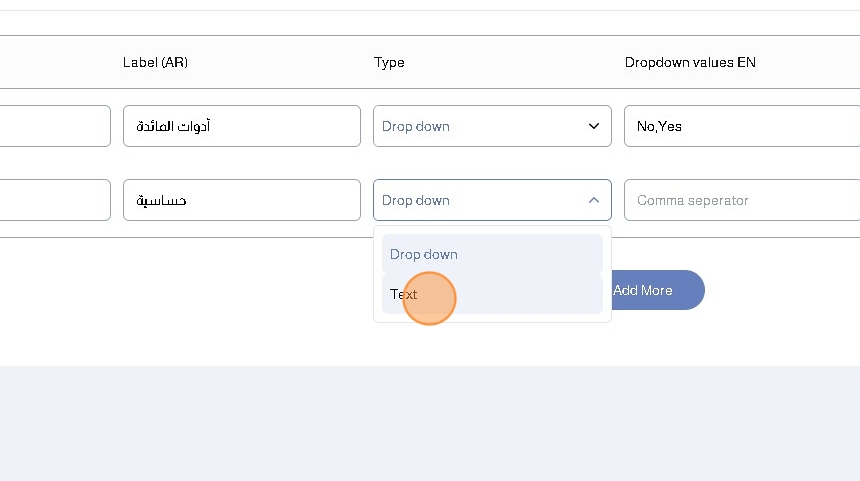Click "Drop down" text in first Type select

[416, 127]
